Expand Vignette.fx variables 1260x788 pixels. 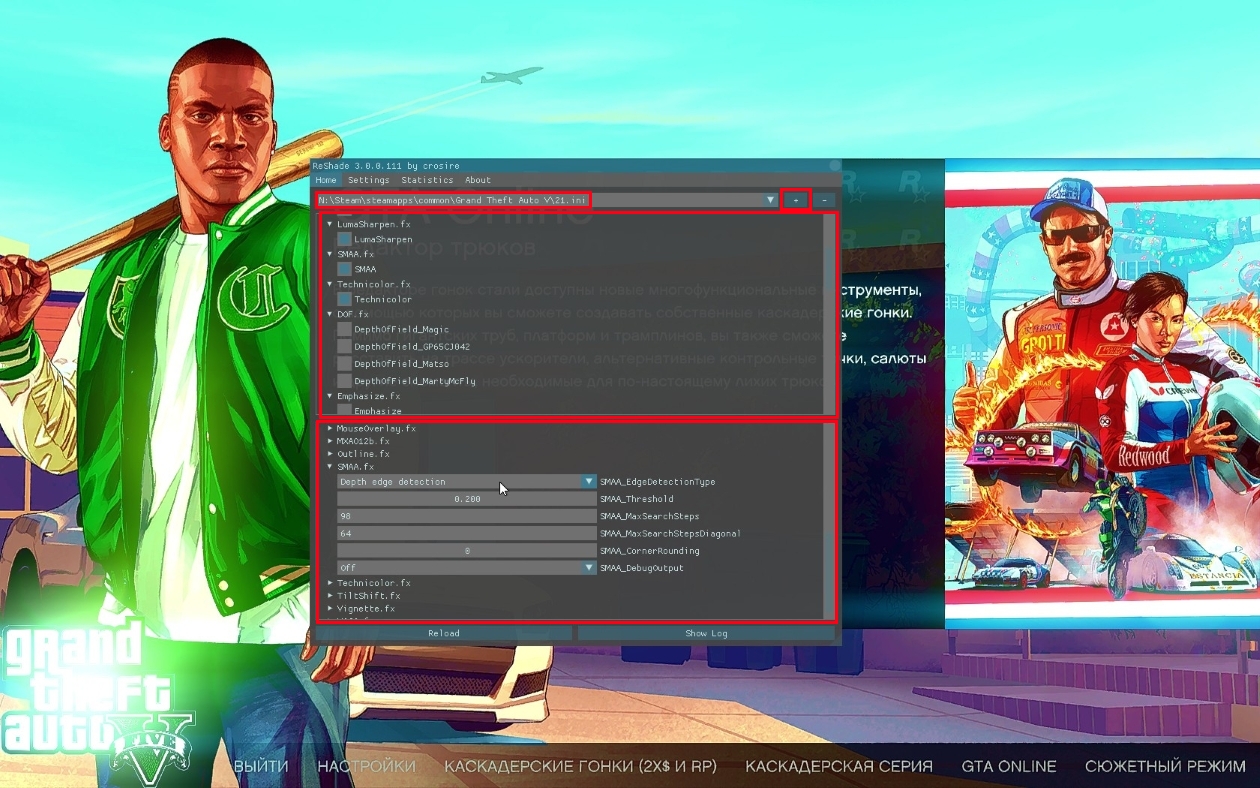click(x=330, y=609)
